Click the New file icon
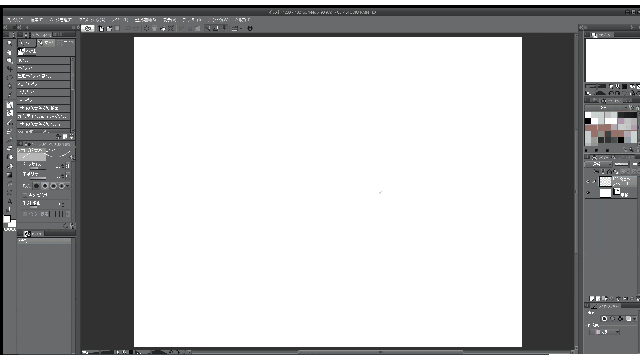 [101, 28]
